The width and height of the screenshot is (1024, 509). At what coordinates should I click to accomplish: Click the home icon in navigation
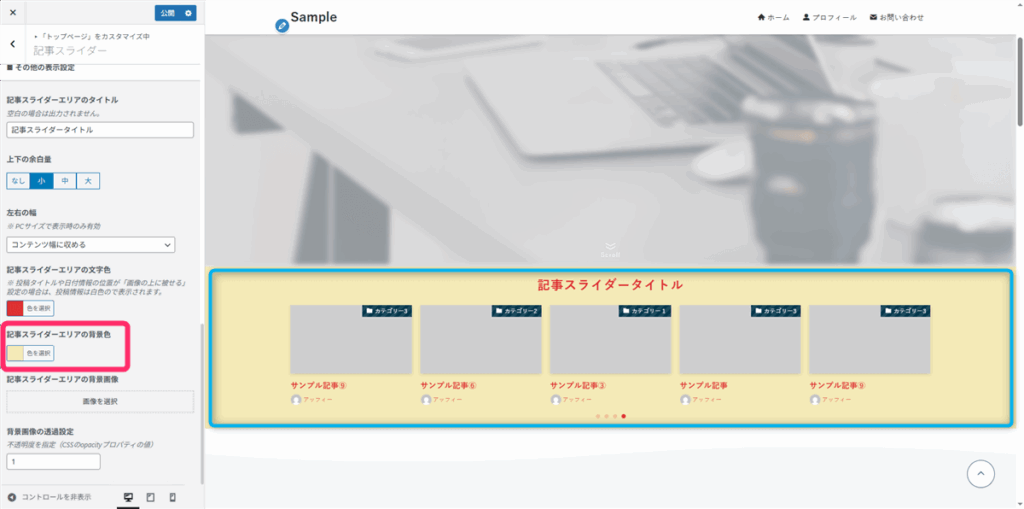coord(761,18)
